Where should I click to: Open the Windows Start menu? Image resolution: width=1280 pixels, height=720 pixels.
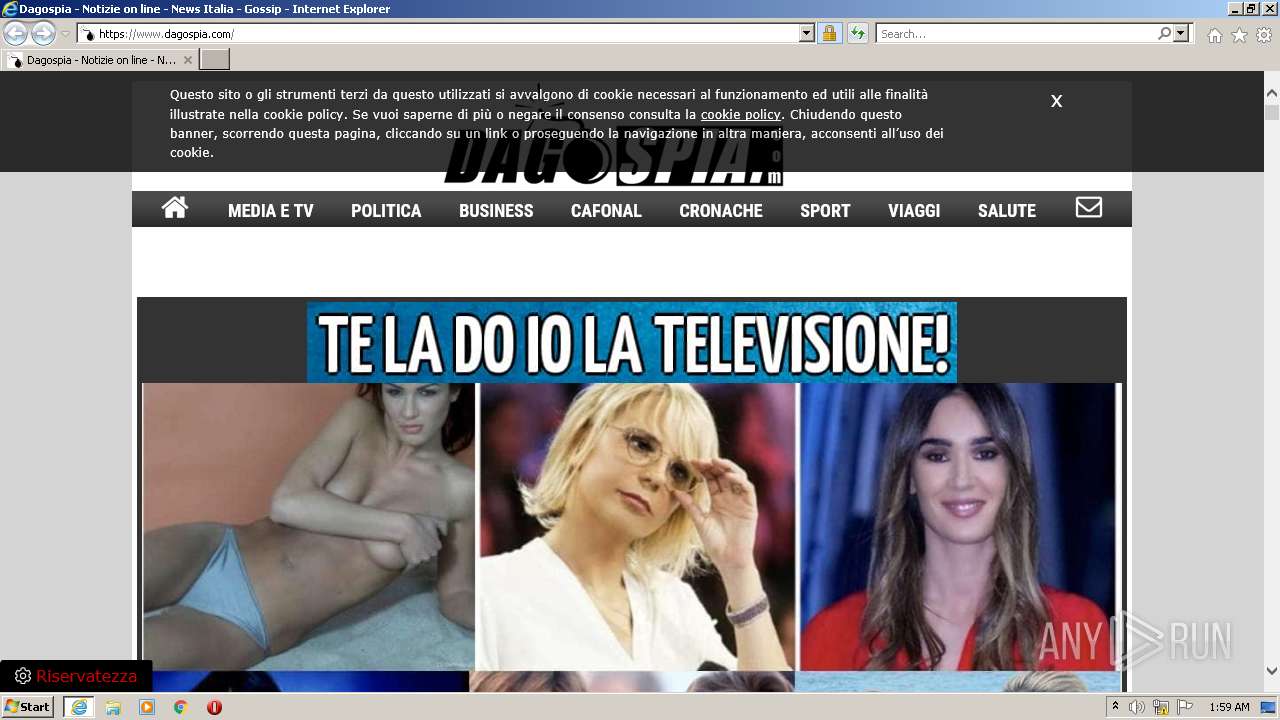(28, 707)
